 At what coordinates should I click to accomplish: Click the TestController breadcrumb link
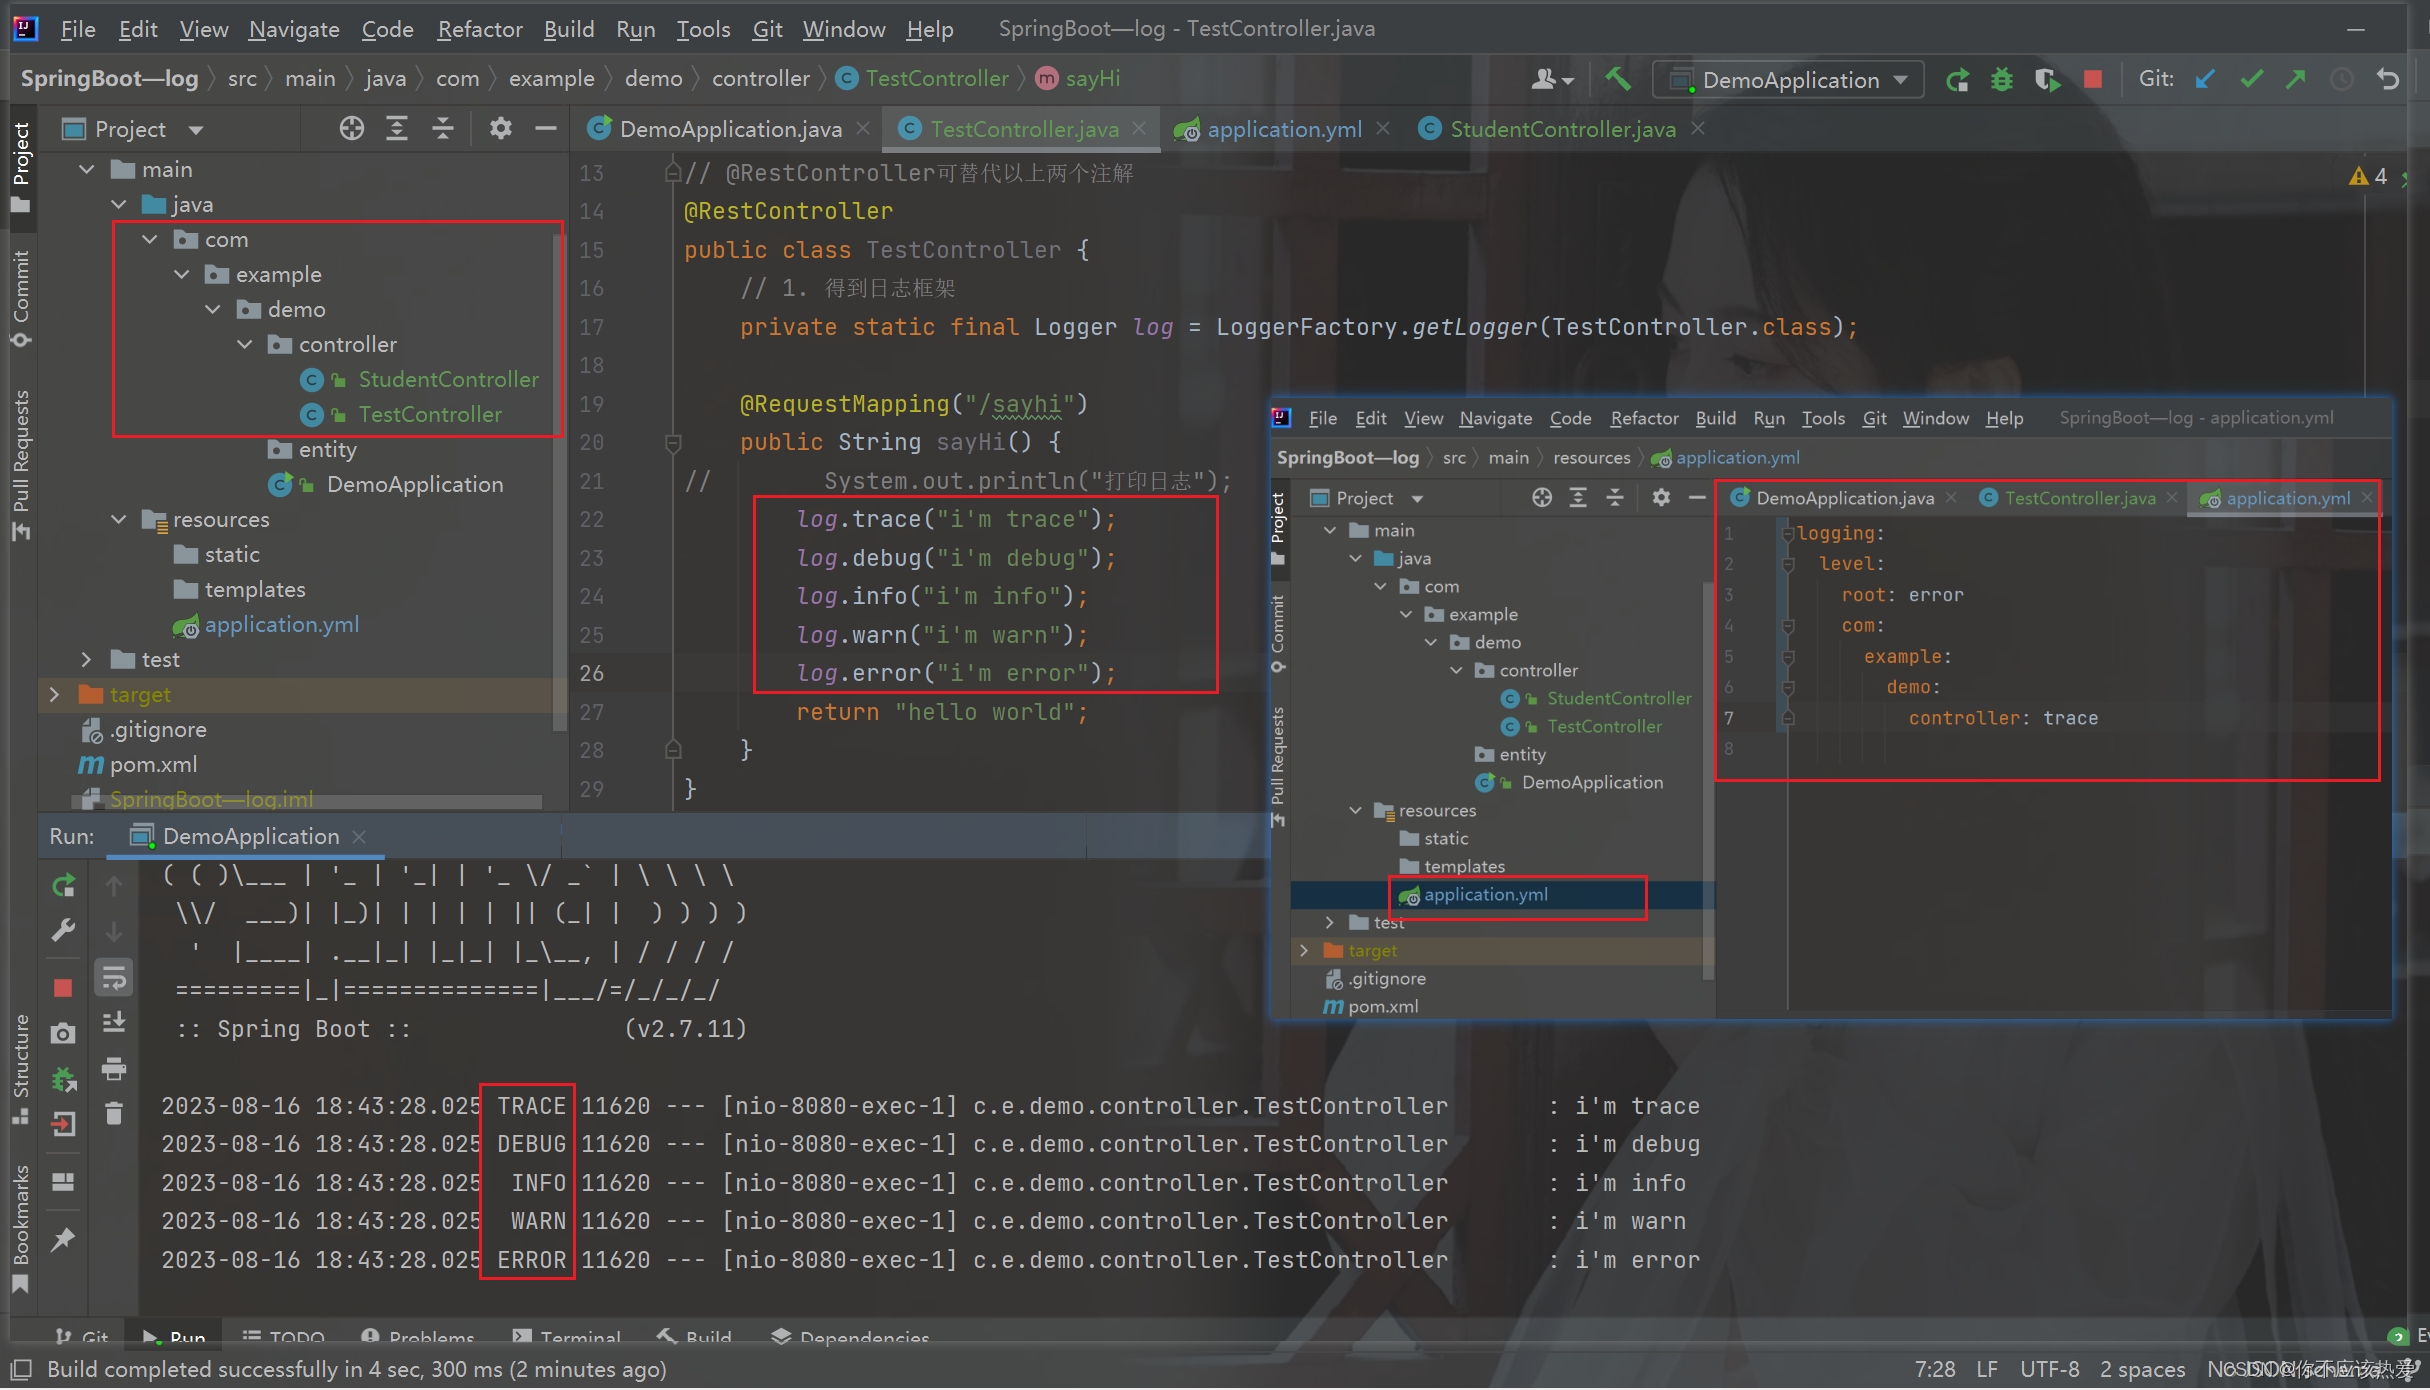[x=936, y=78]
